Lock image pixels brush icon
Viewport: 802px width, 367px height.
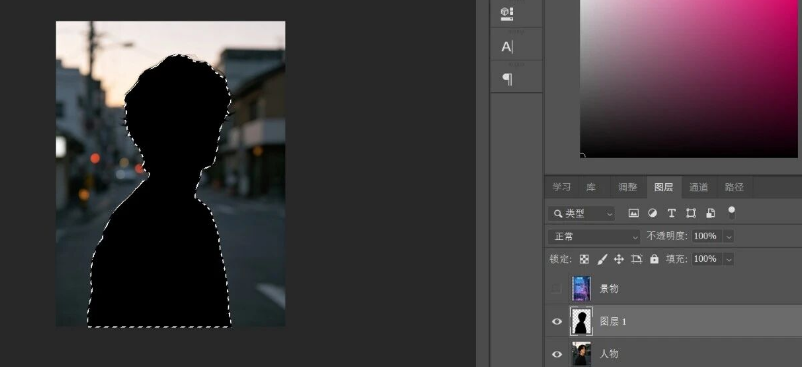click(x=602, y=259)
